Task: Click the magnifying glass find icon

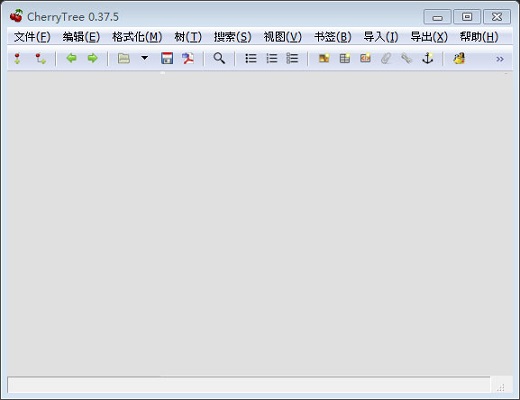Action: click(x=219, y=58)
